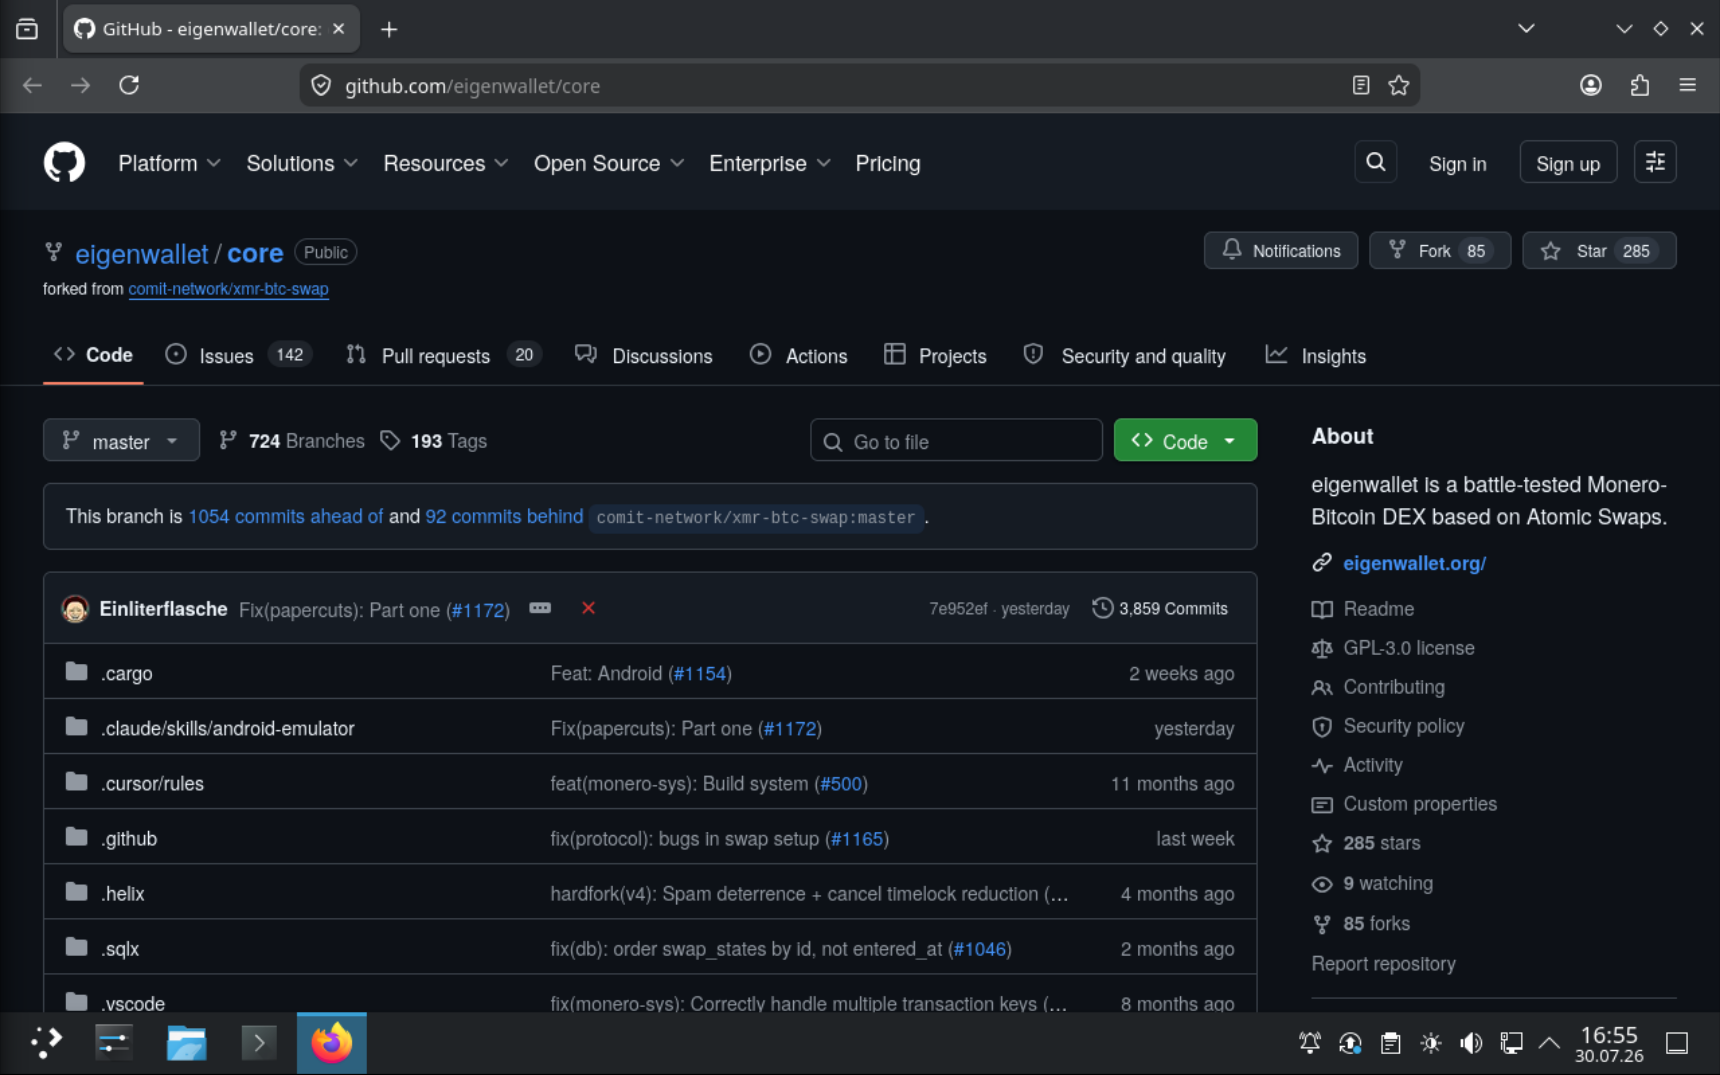
Task: Go back with the browser back arrow
Action: pyautogui.click(x=32, y=85)
